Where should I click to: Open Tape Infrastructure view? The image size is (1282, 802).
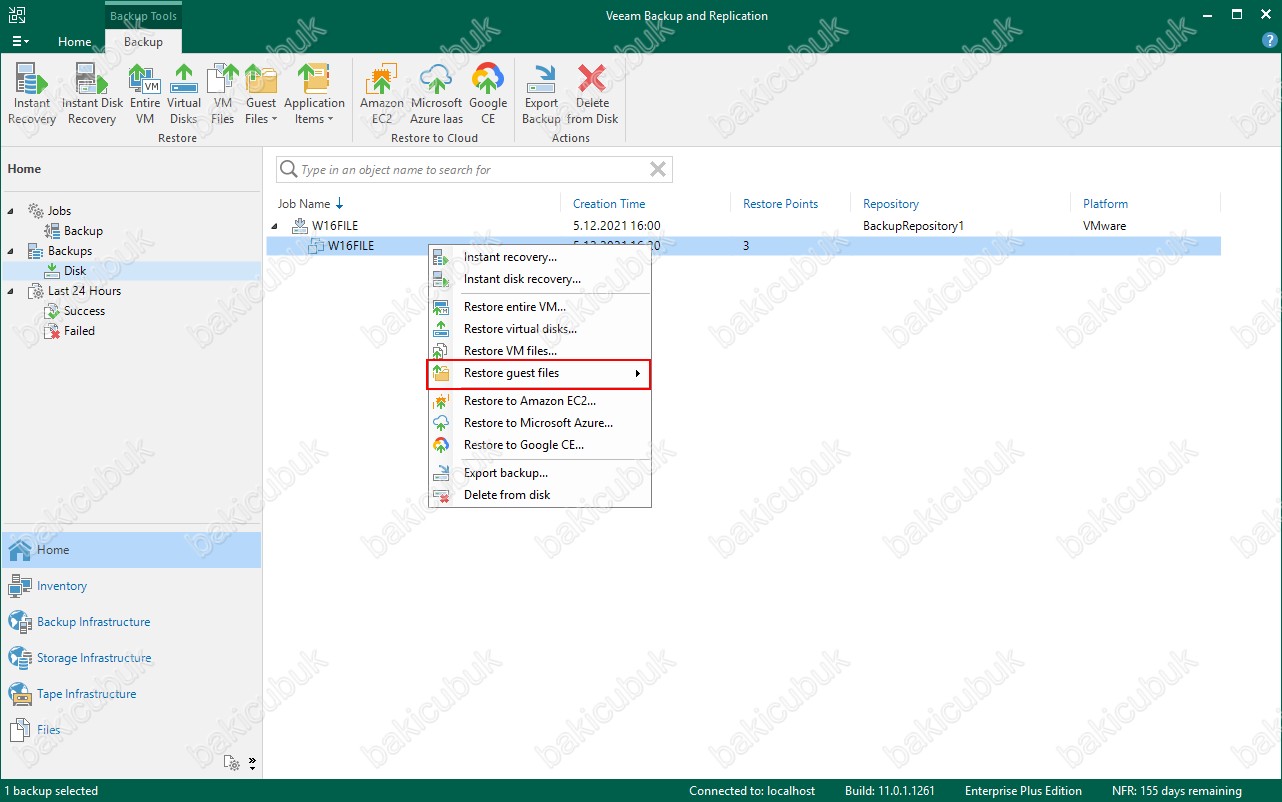pyautogui.click(x=131, y=694)
